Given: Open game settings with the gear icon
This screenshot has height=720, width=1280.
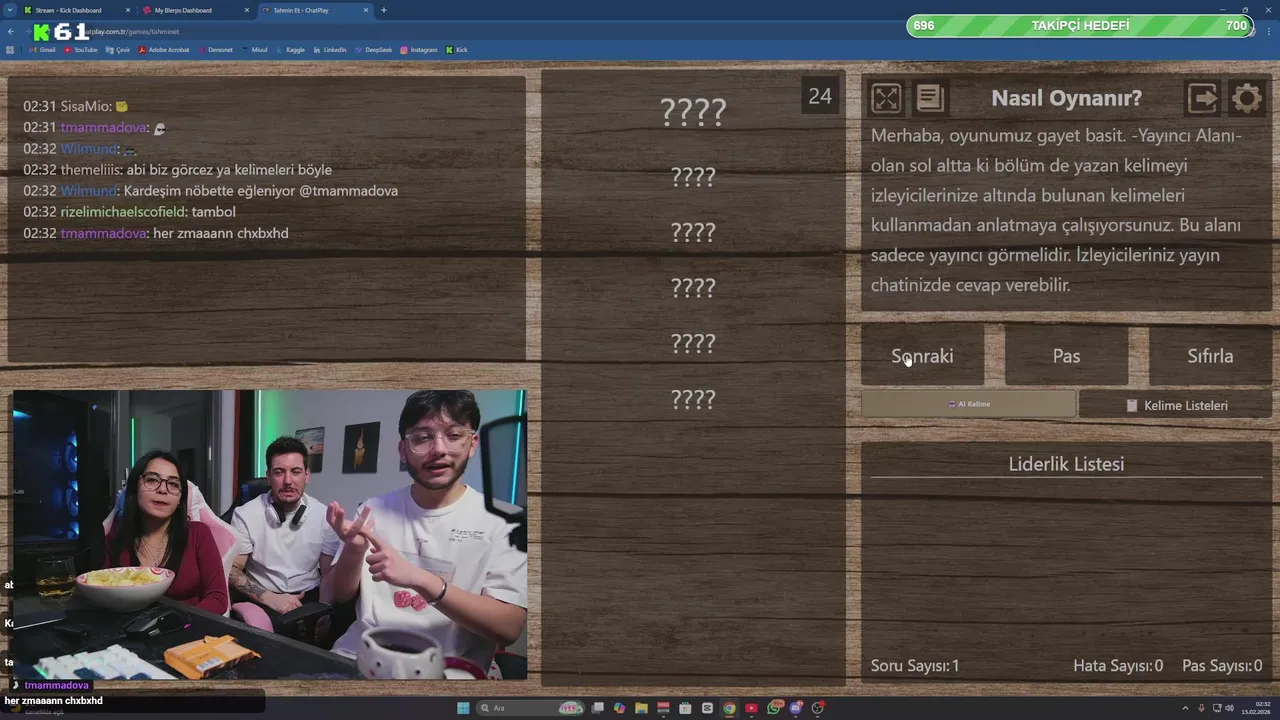Looking at the screenshot, I should point(1246,98).
